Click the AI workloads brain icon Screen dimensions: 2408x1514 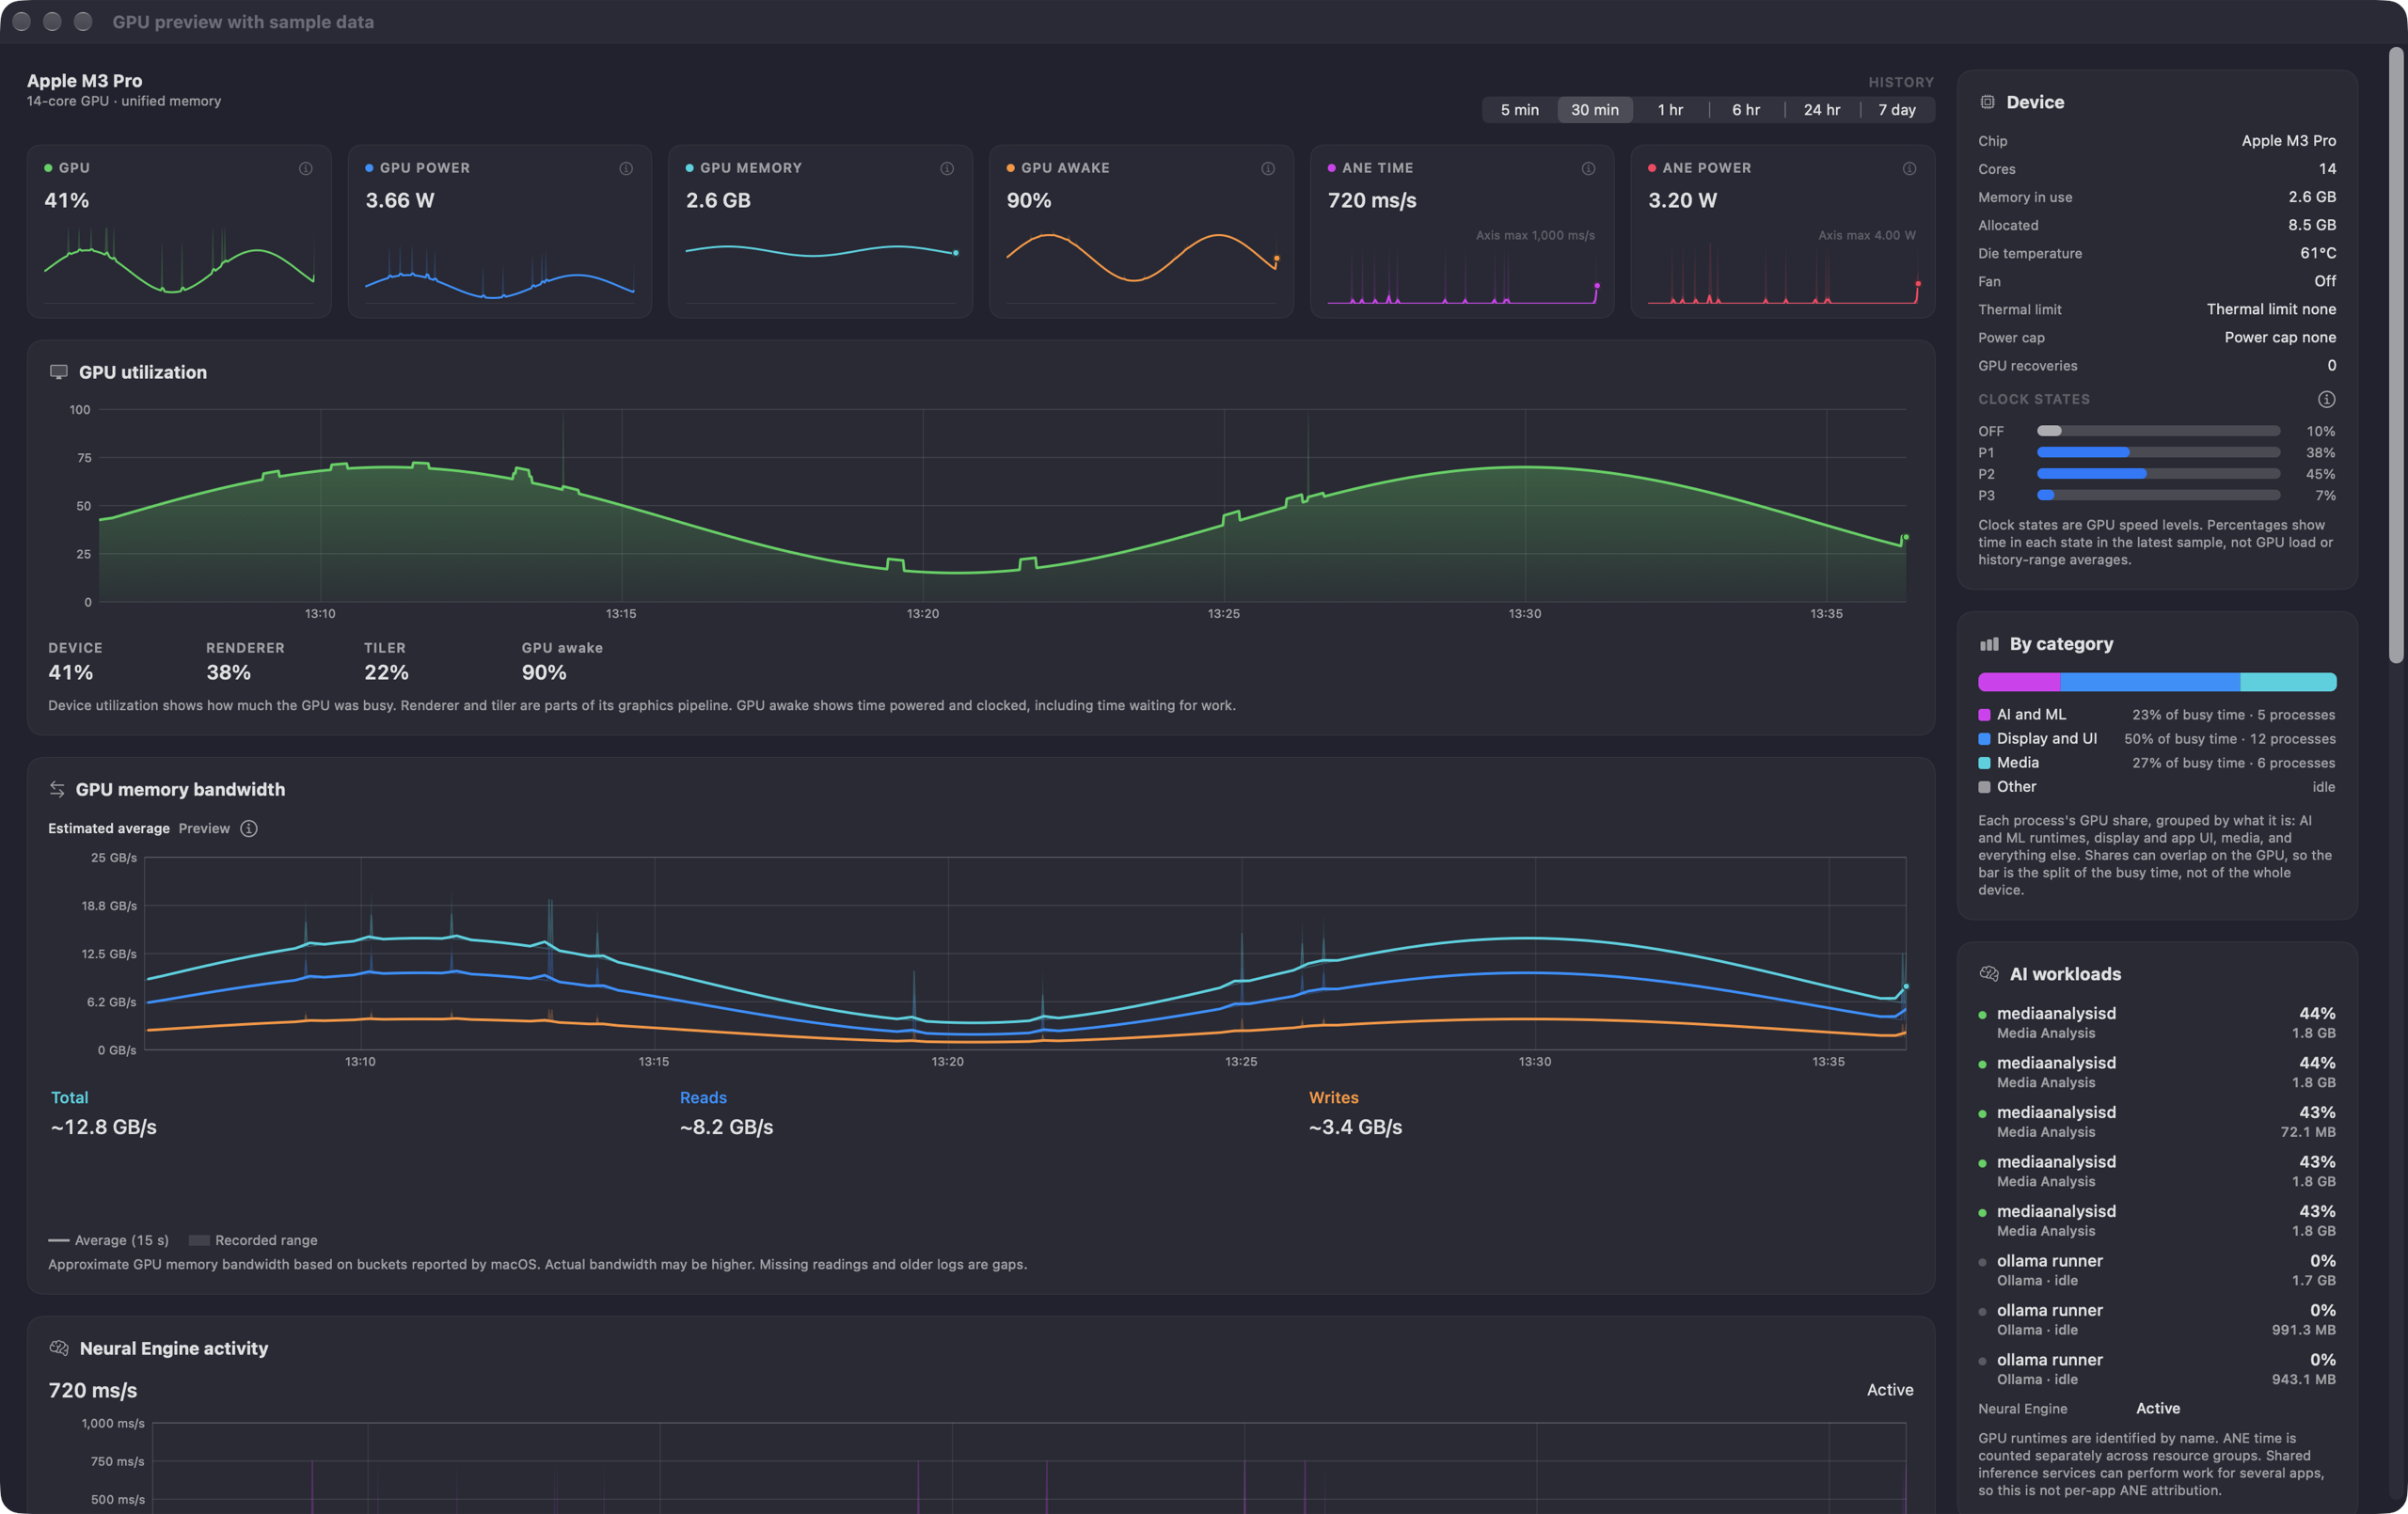click(x=1989, y=974)
